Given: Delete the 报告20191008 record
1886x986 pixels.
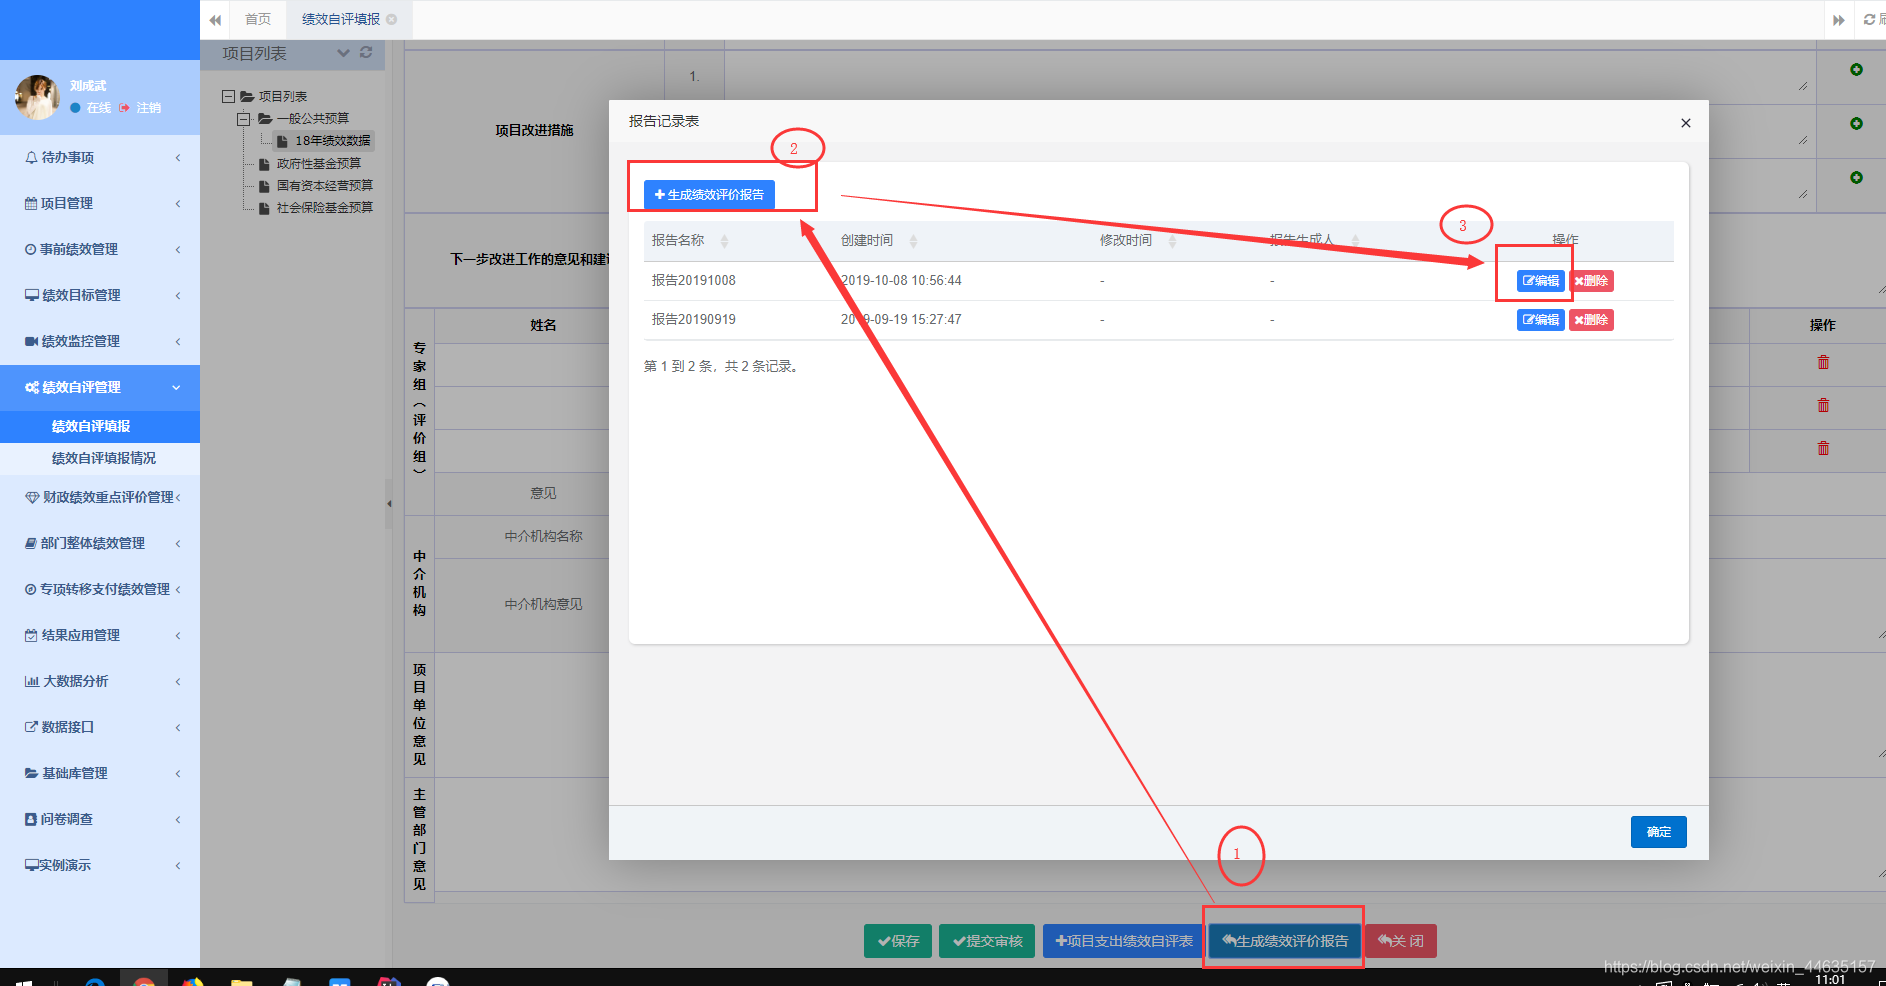Looking at the screenshot, I should pyautogui.click(x=1591, y=281).
